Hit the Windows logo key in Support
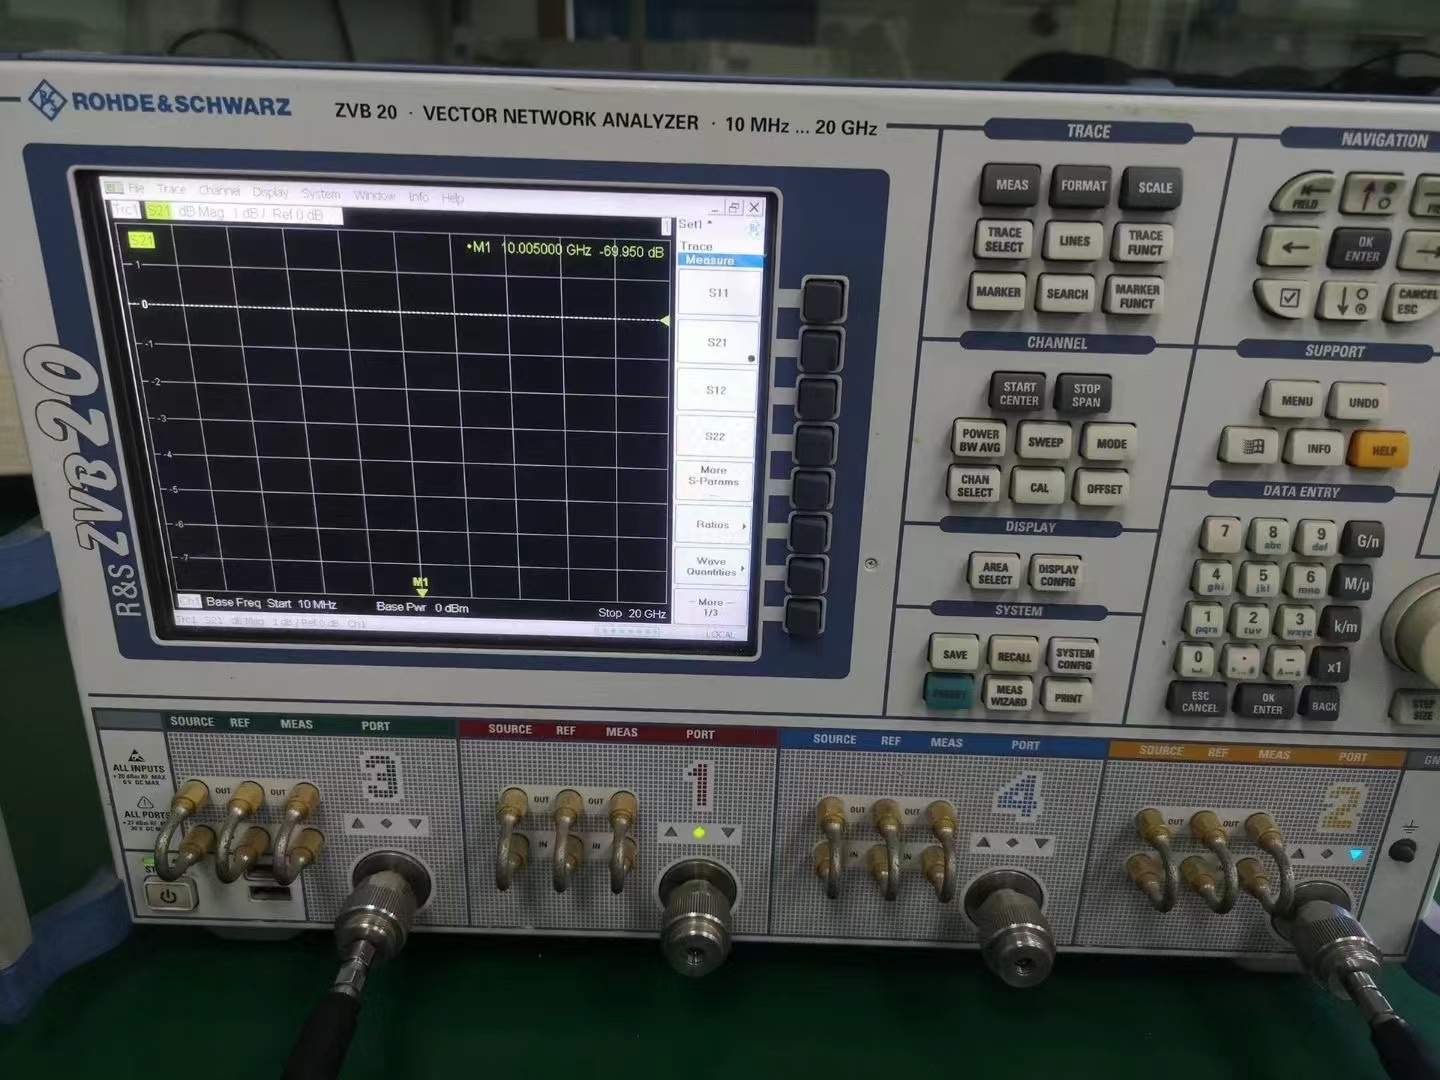The height and width of the screenshot is (1080, 1440). [x=1250, y=447]
